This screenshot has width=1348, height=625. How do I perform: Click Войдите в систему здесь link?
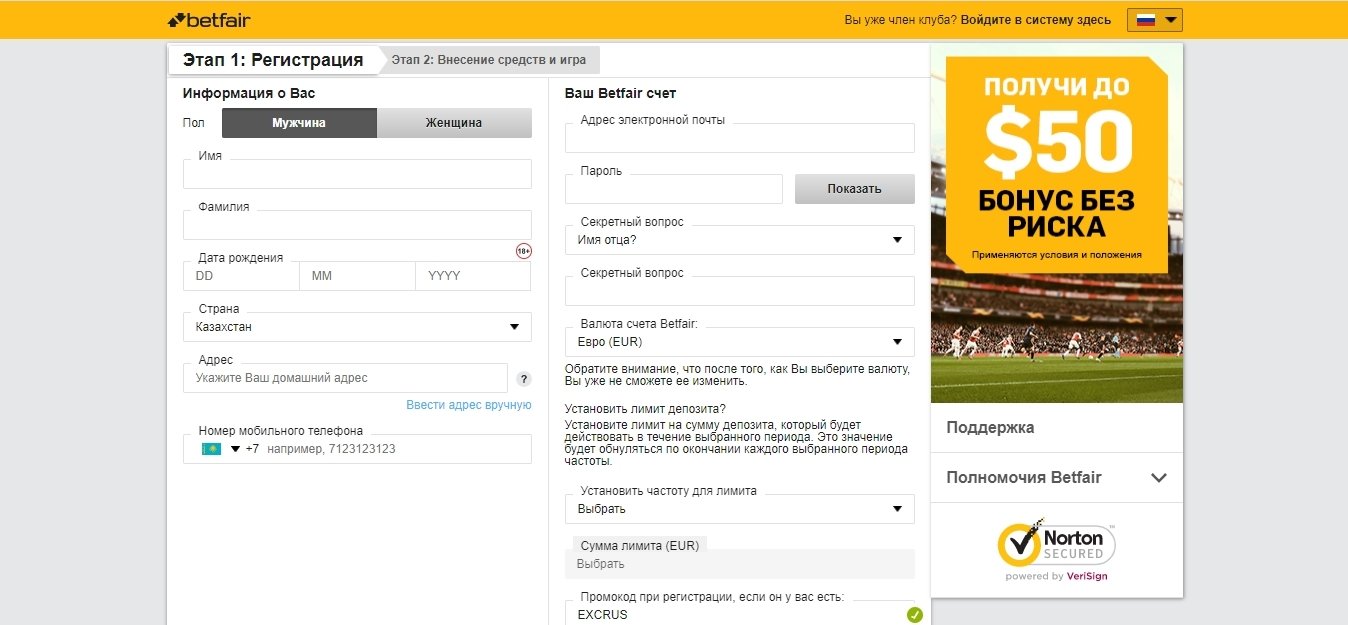click(1035, 20)
